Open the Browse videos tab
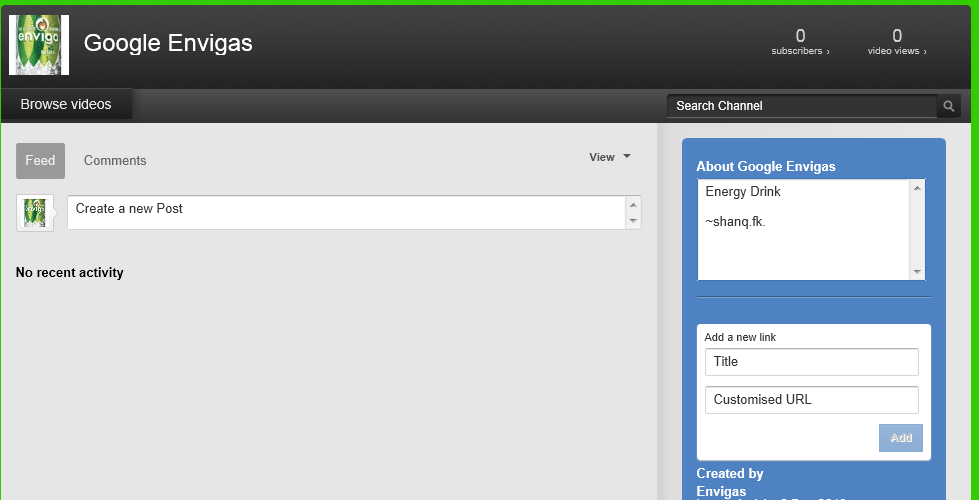The height and width of the screenshot is (500, 979). tap(66, 104)
